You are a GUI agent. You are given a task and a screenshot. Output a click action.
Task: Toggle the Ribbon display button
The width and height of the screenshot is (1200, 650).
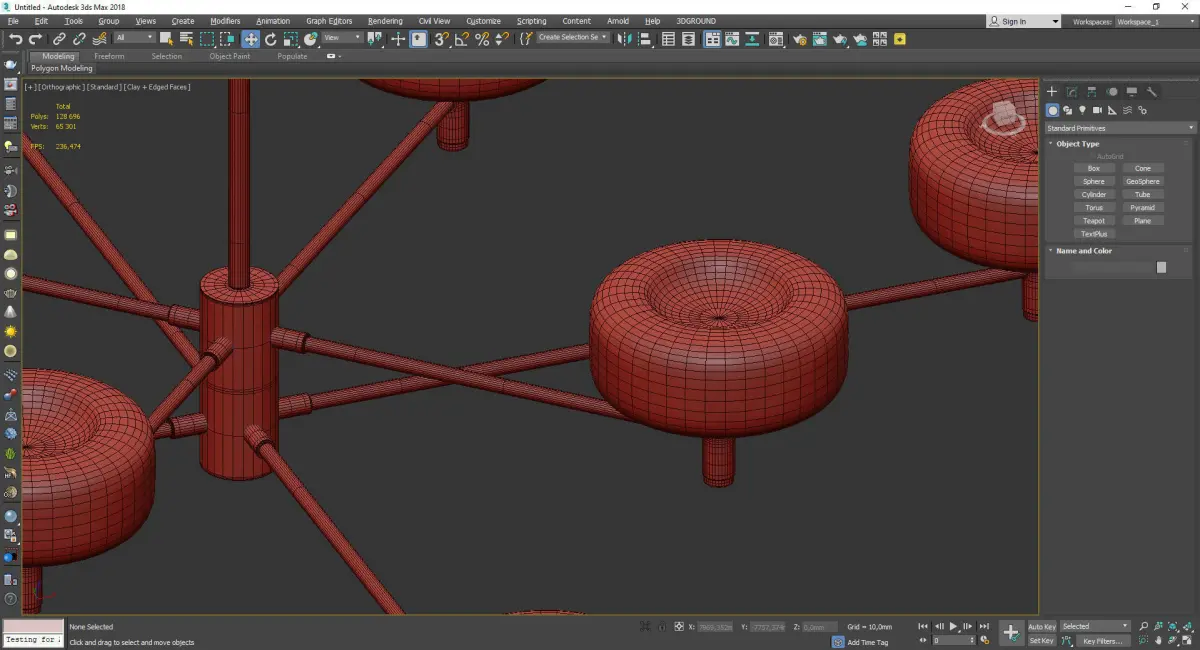click(713, 39)
